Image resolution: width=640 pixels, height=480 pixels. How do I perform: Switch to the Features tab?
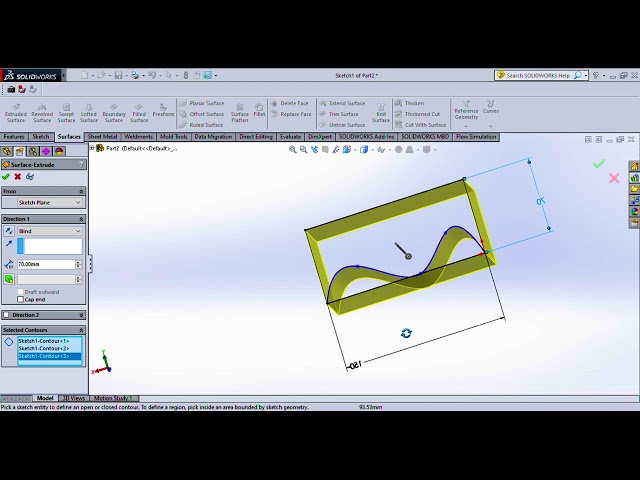pyautogui.click(x=14, y=137)
